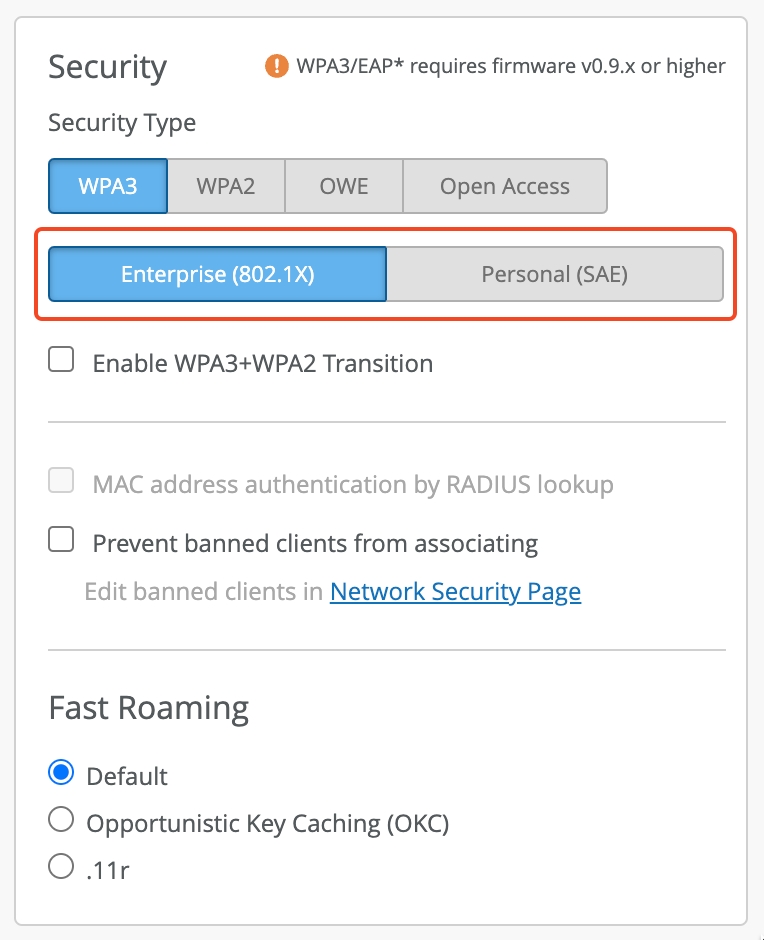
Task: Click the Security section heading
Action: (x=108, y=68)
